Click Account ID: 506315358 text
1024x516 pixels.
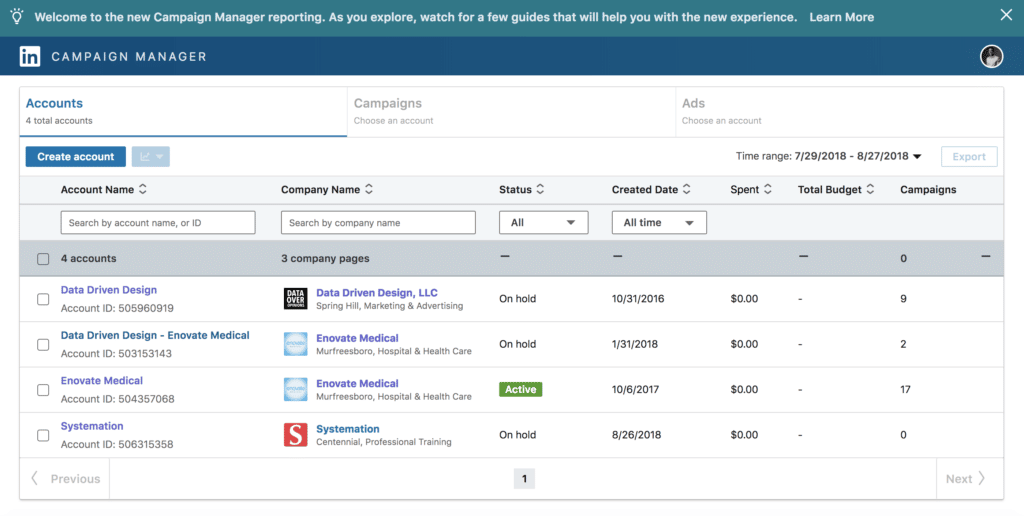coord(117,444)
